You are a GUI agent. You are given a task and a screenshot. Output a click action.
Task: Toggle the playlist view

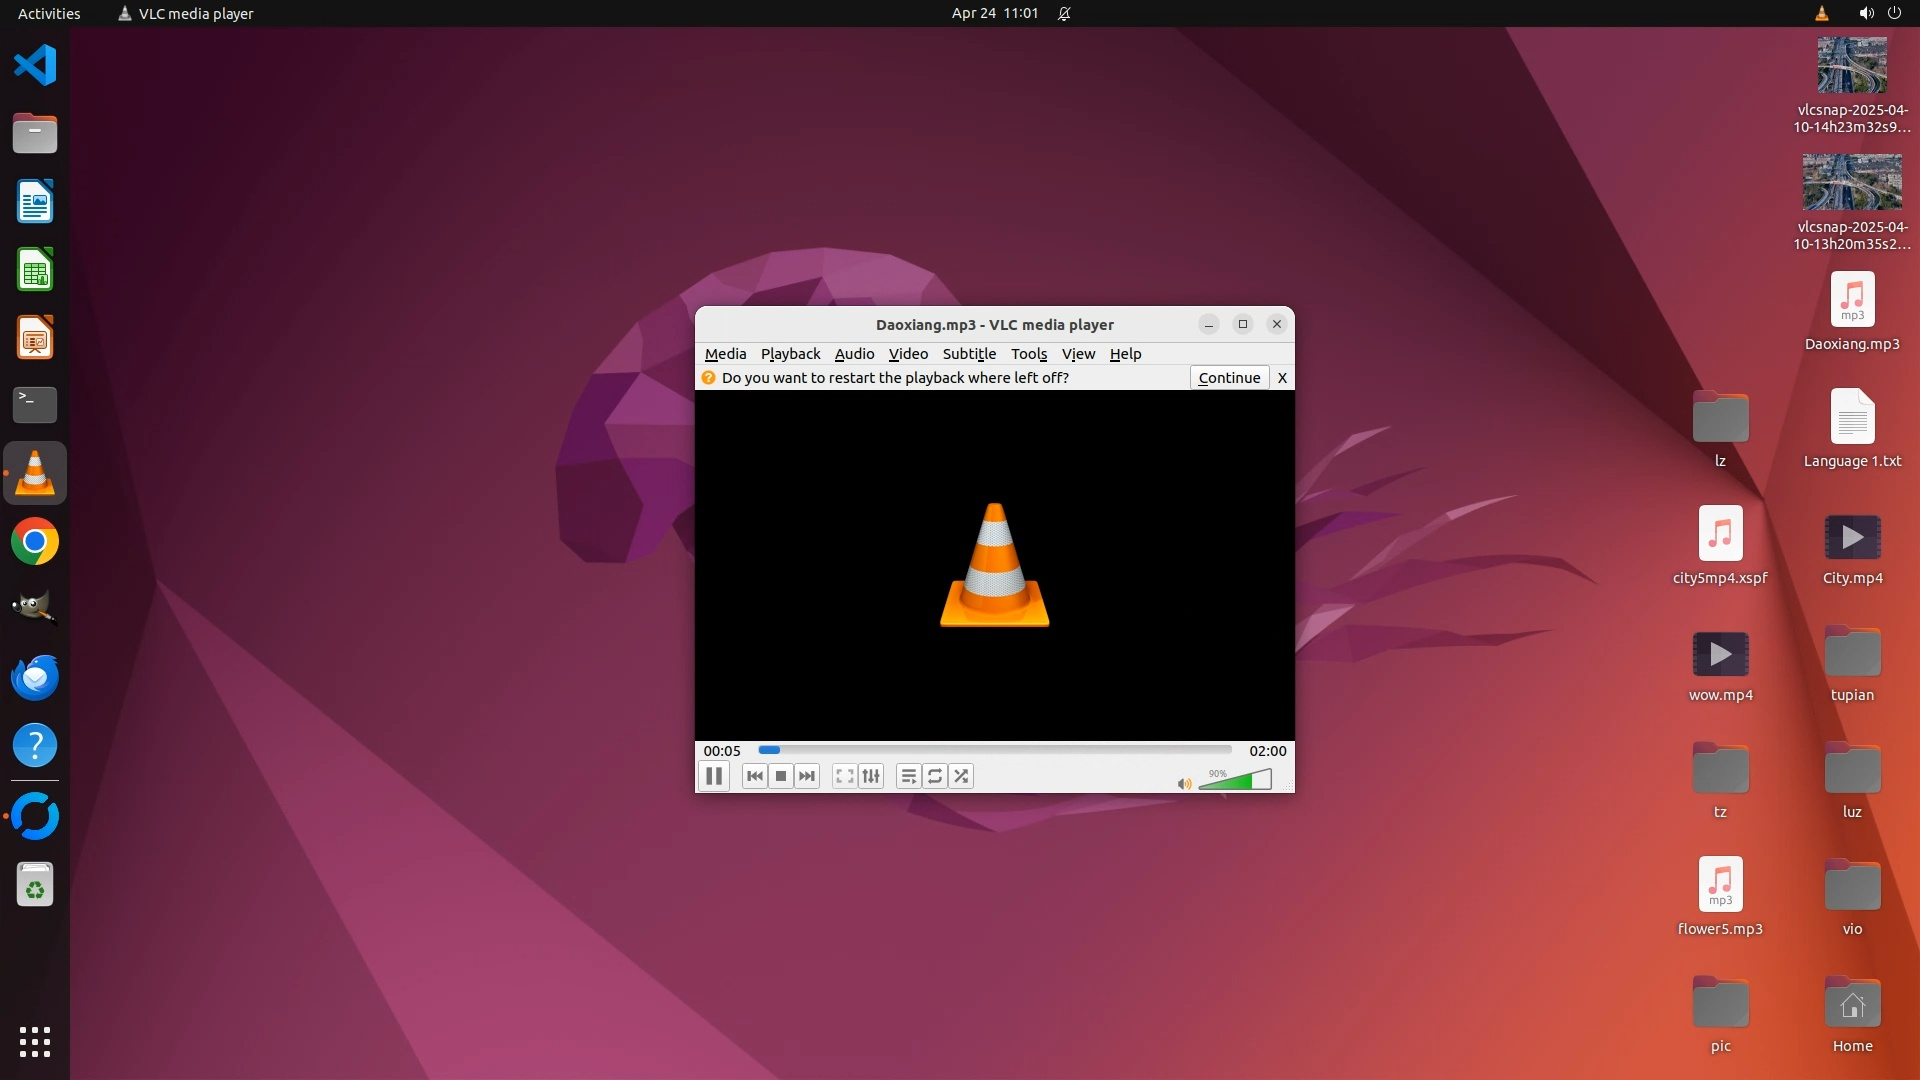[908, 776]
